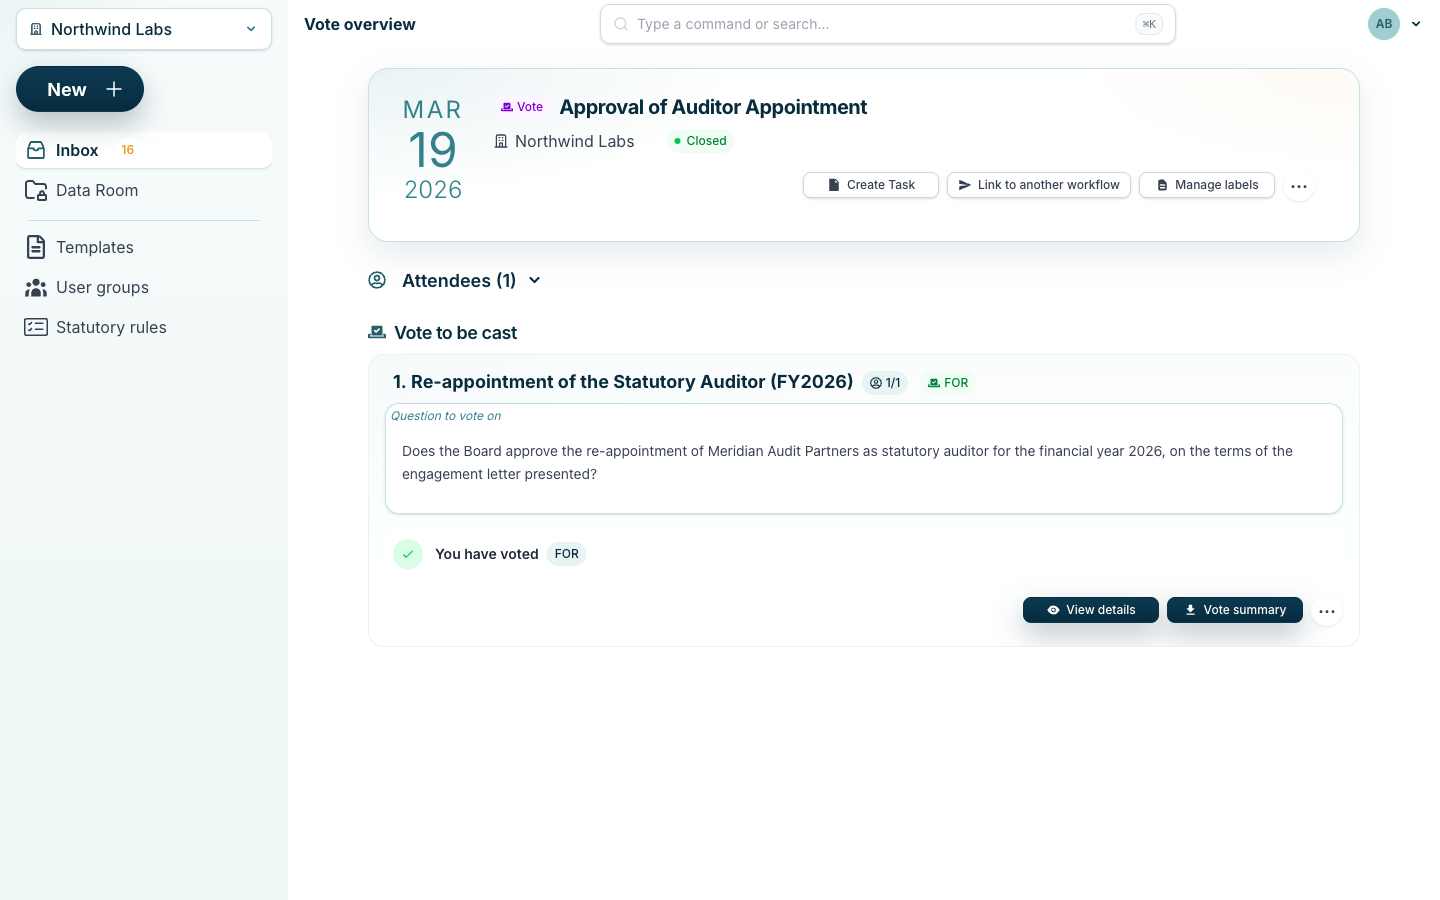Click the Re-appointment of the Statutory Auditor heading
This screenshot has height=900, width=1440.
(623, 382)
